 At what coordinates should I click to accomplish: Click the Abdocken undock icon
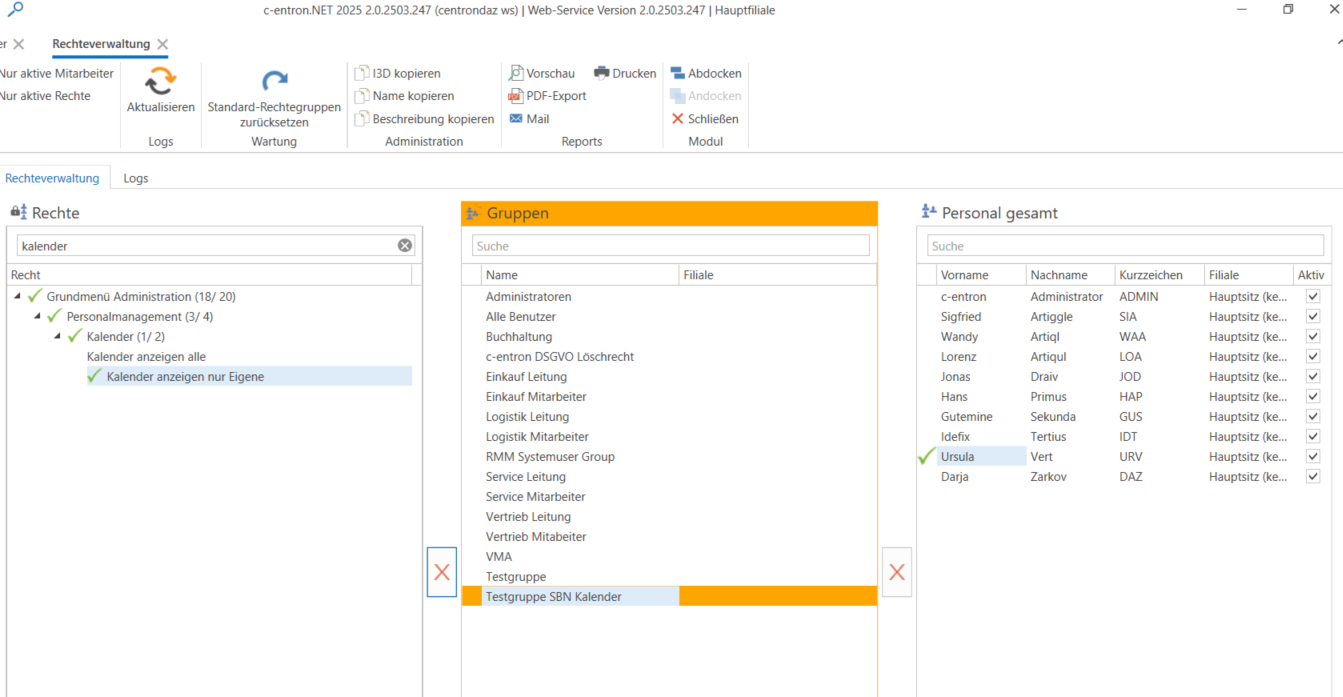pos(678,73)
